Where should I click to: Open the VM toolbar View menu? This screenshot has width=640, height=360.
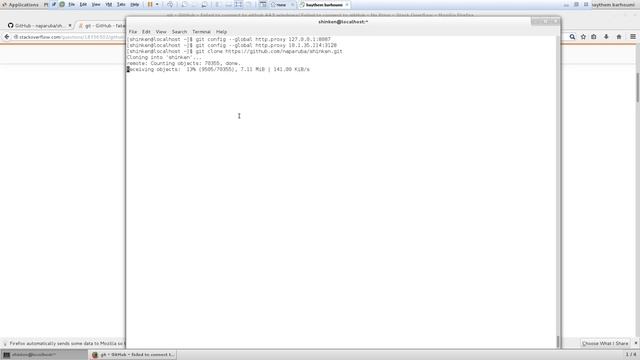[96, 4]
